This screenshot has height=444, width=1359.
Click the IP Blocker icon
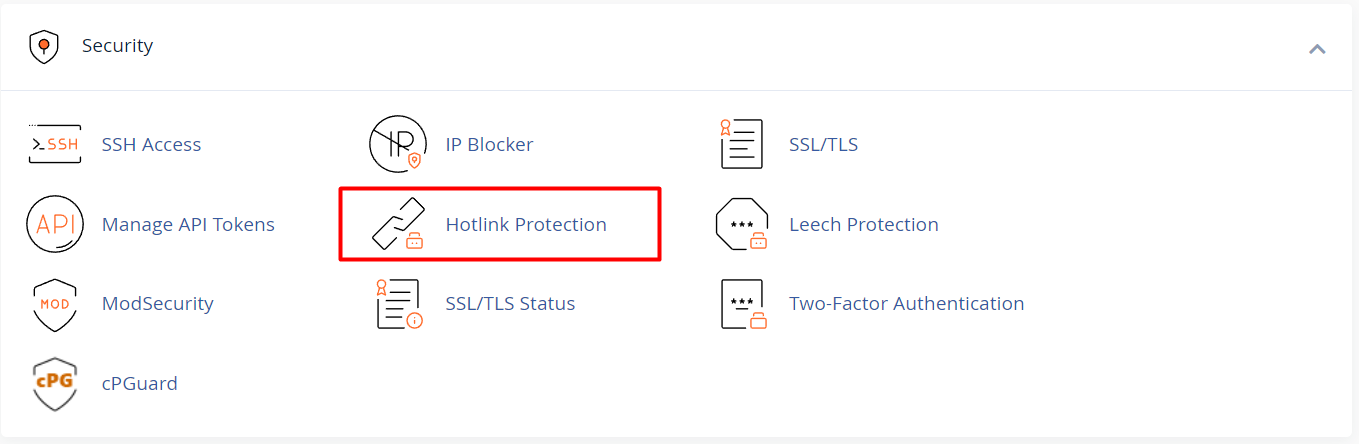point(397,145)
